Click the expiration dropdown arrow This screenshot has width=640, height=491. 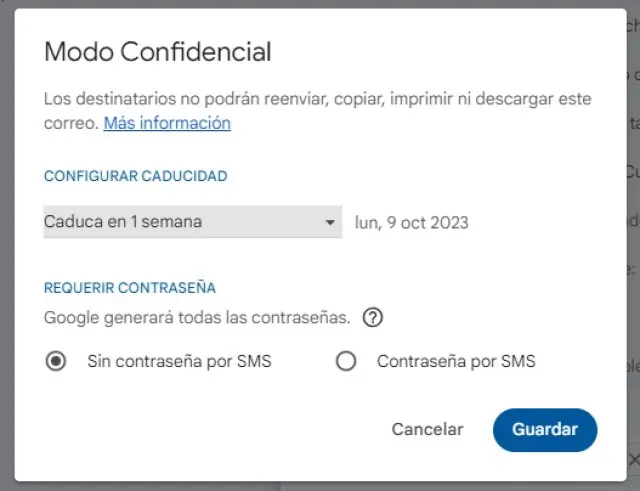(x=331, y=222)
